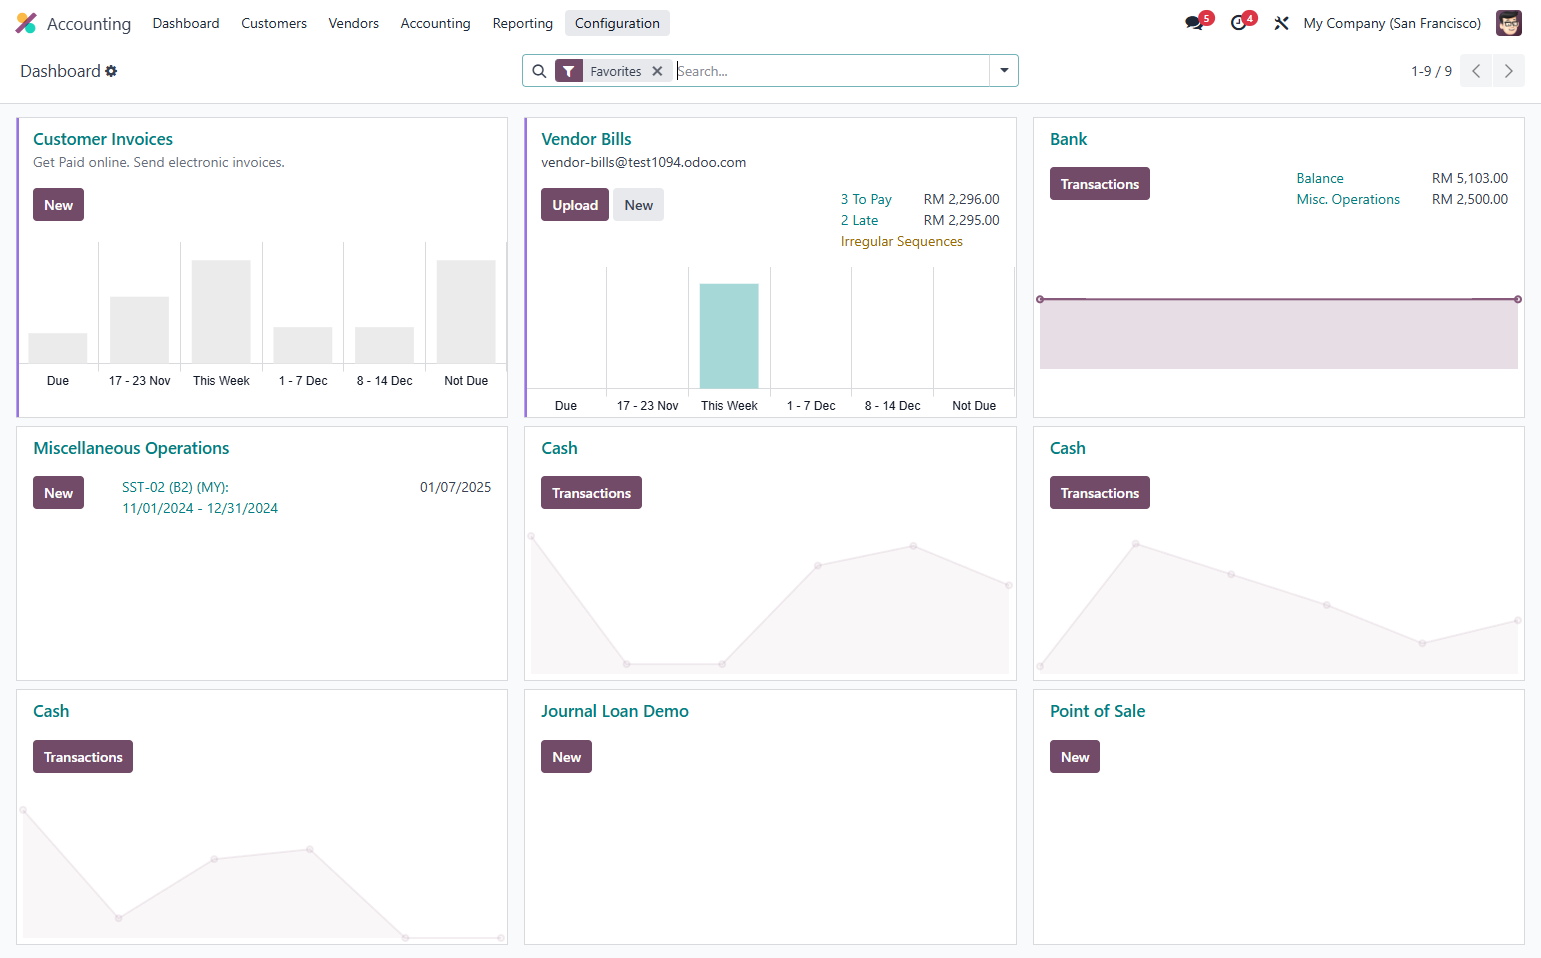Click New in Miscellaneous Operations

coord(58,493)
